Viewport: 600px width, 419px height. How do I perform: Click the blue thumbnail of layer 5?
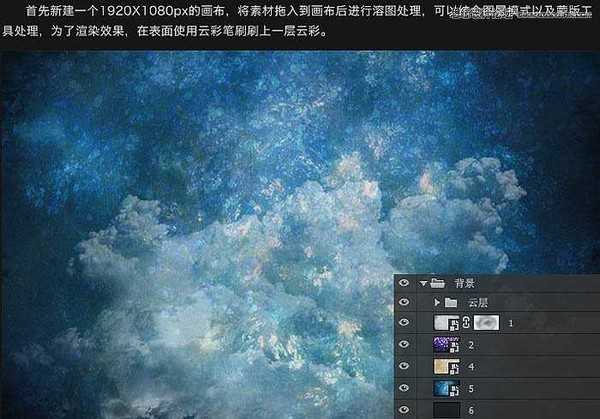[445, 389]
